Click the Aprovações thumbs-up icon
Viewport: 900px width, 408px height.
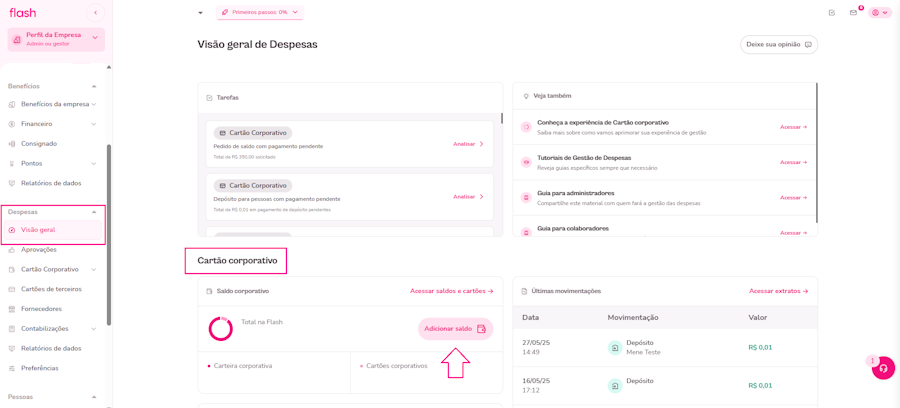pos(12,250)
